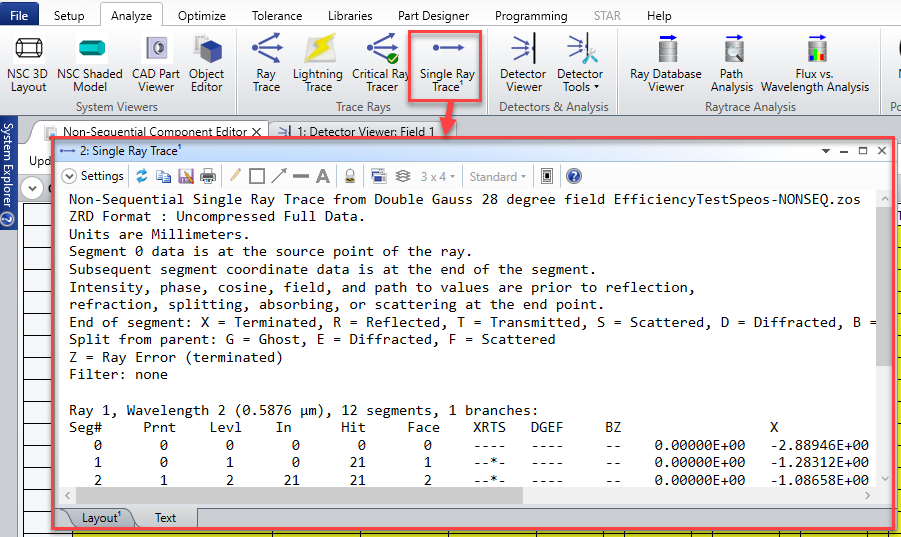Viewport: 901px width, 537px height.
Task: Switch to the Setup ribbon tab
Action: pyautogui.click(x=69, y=16)
